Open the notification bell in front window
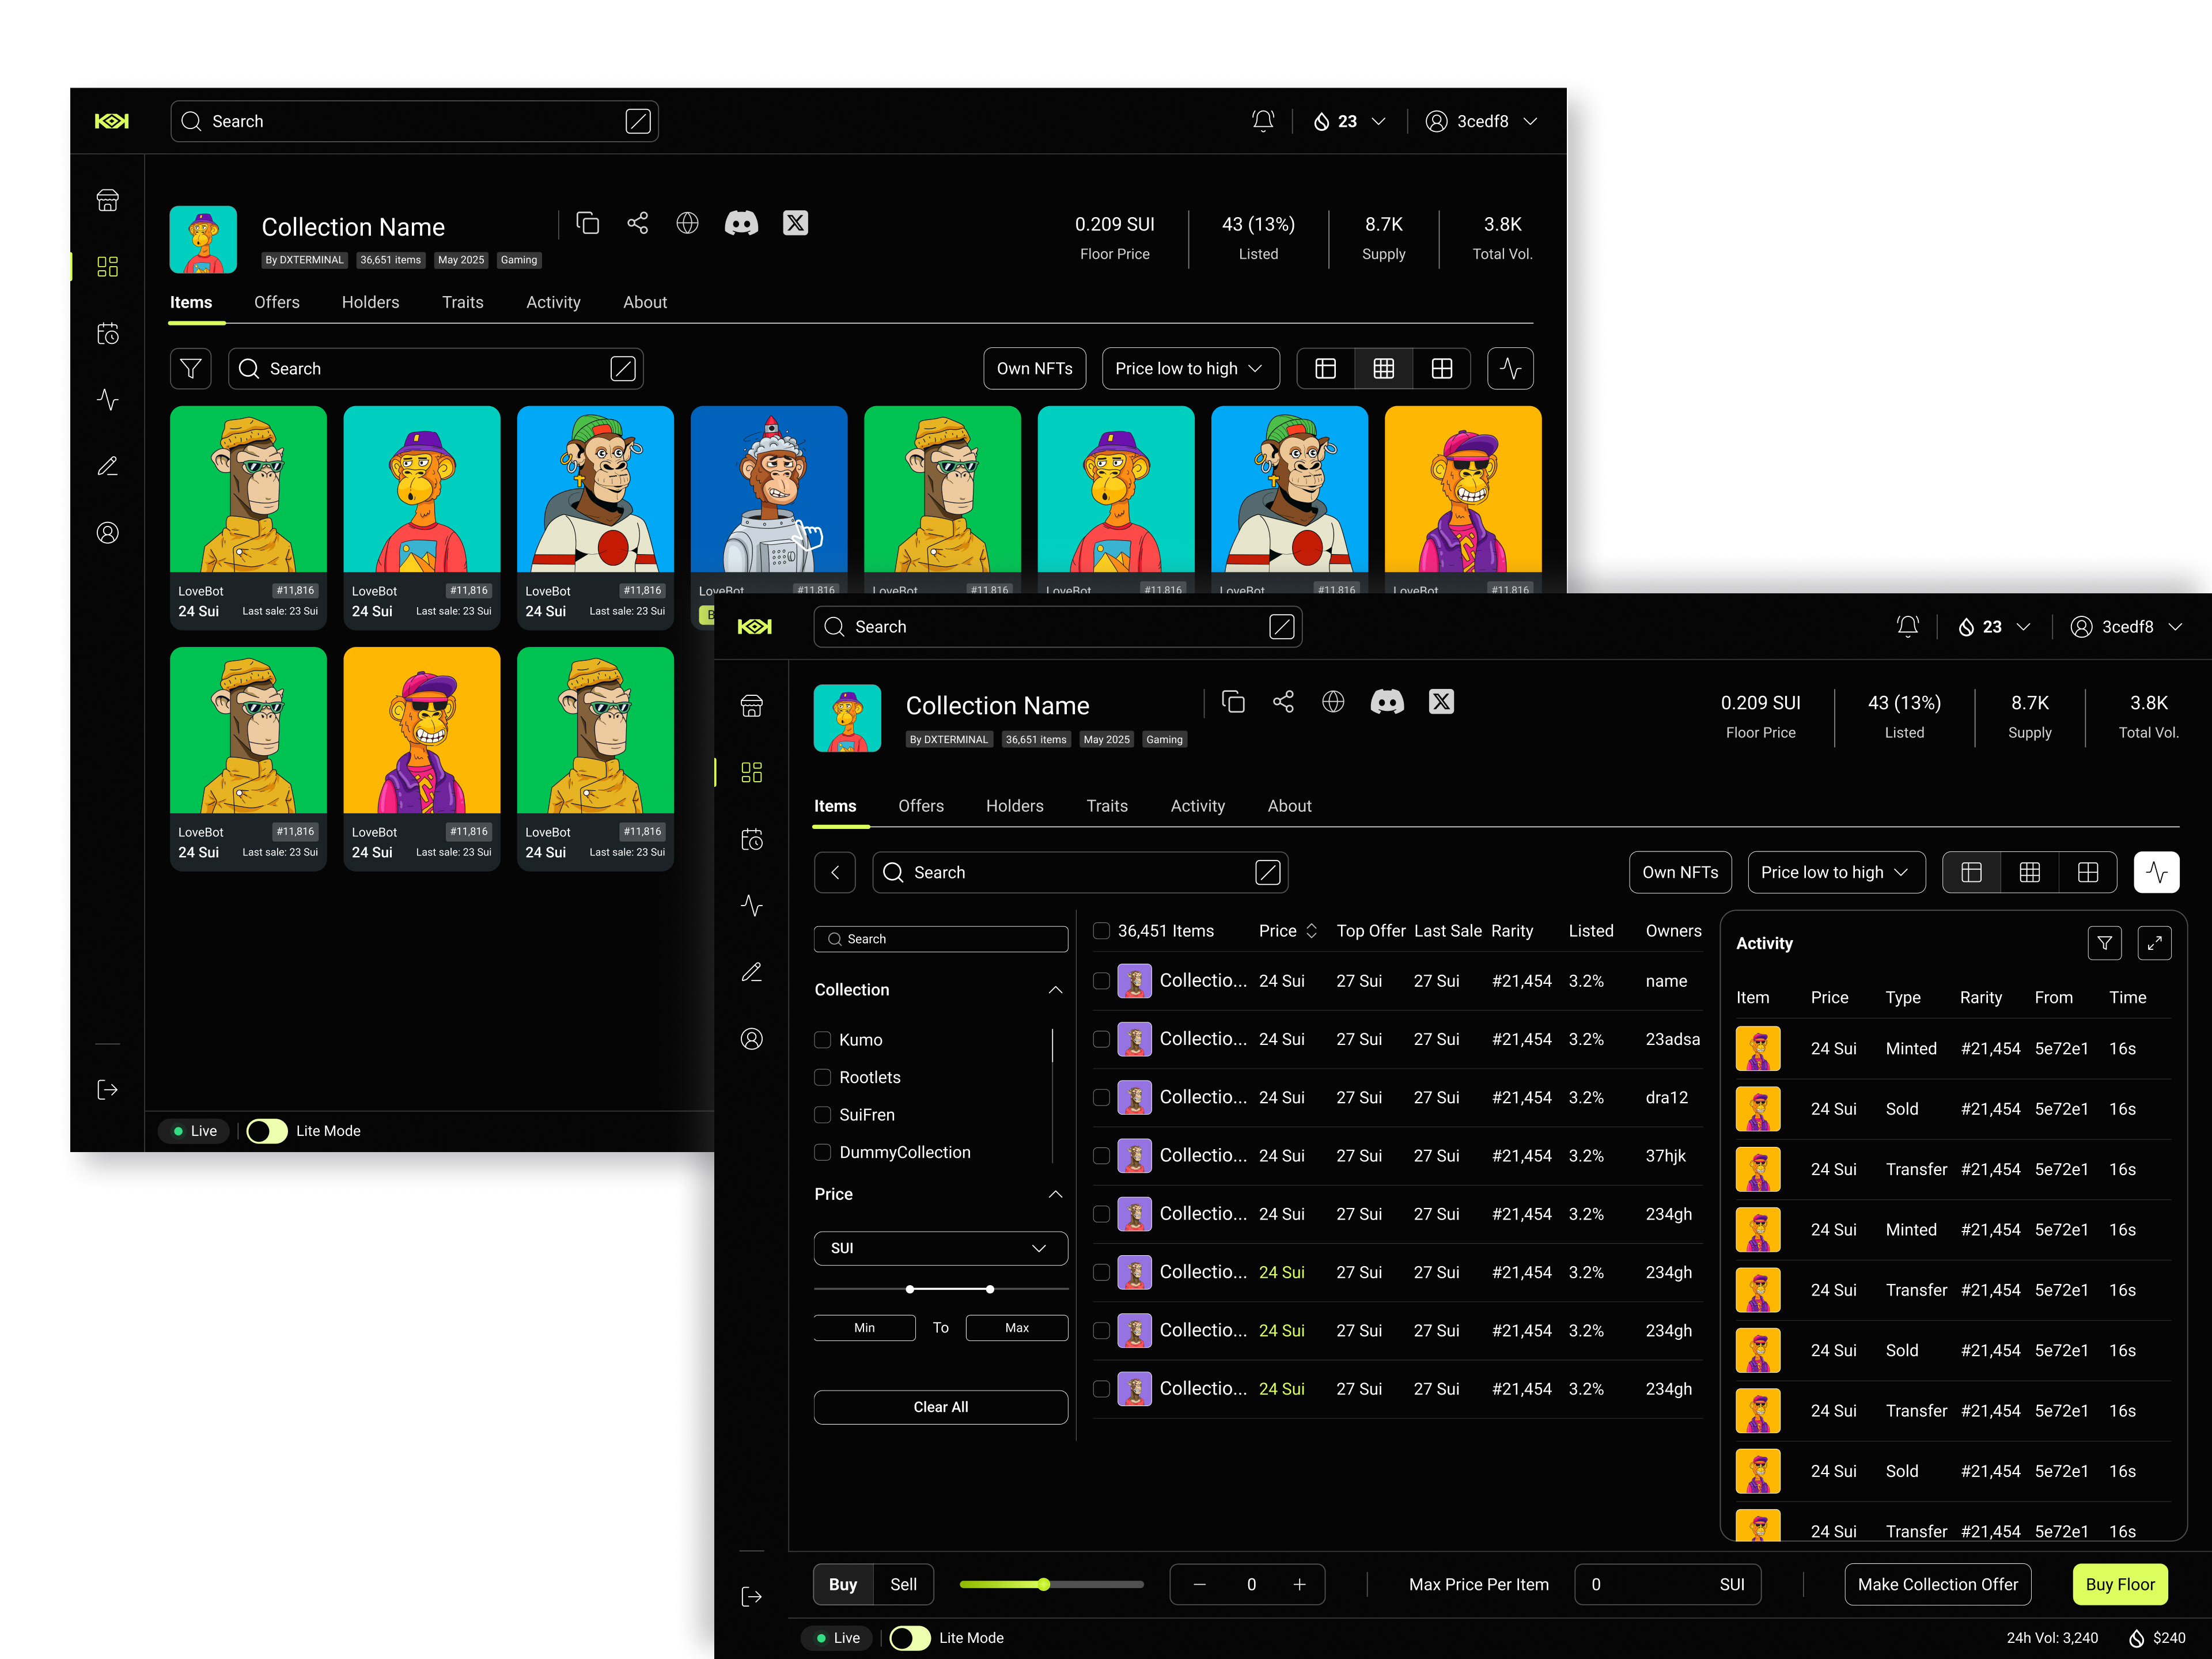Image resolution: width=2212 pixels, height=1659 pixels. point(1907,627)
